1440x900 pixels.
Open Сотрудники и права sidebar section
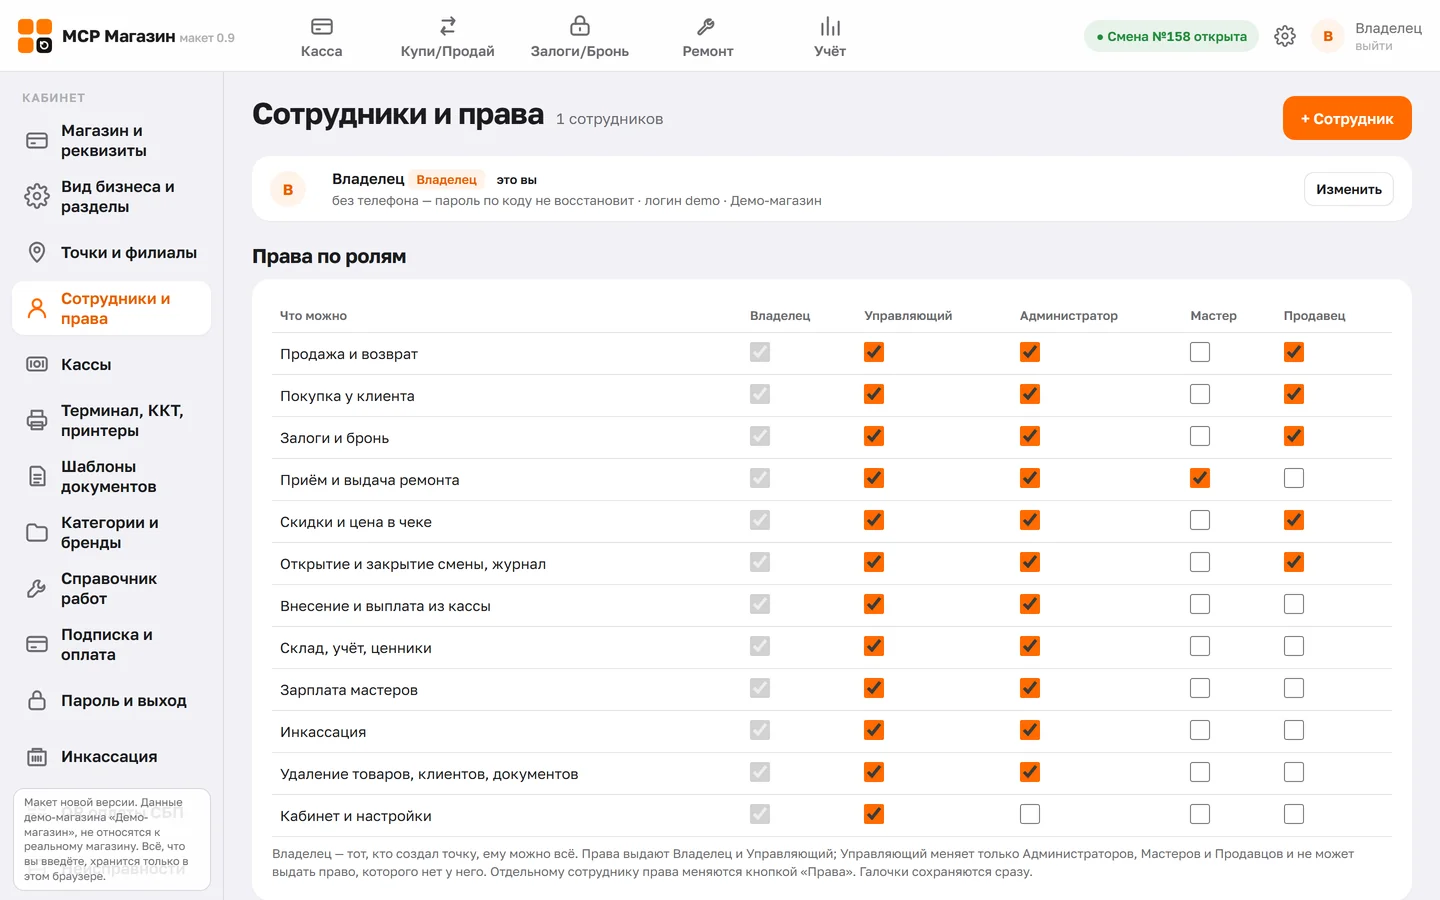click(x=111, y=309)
